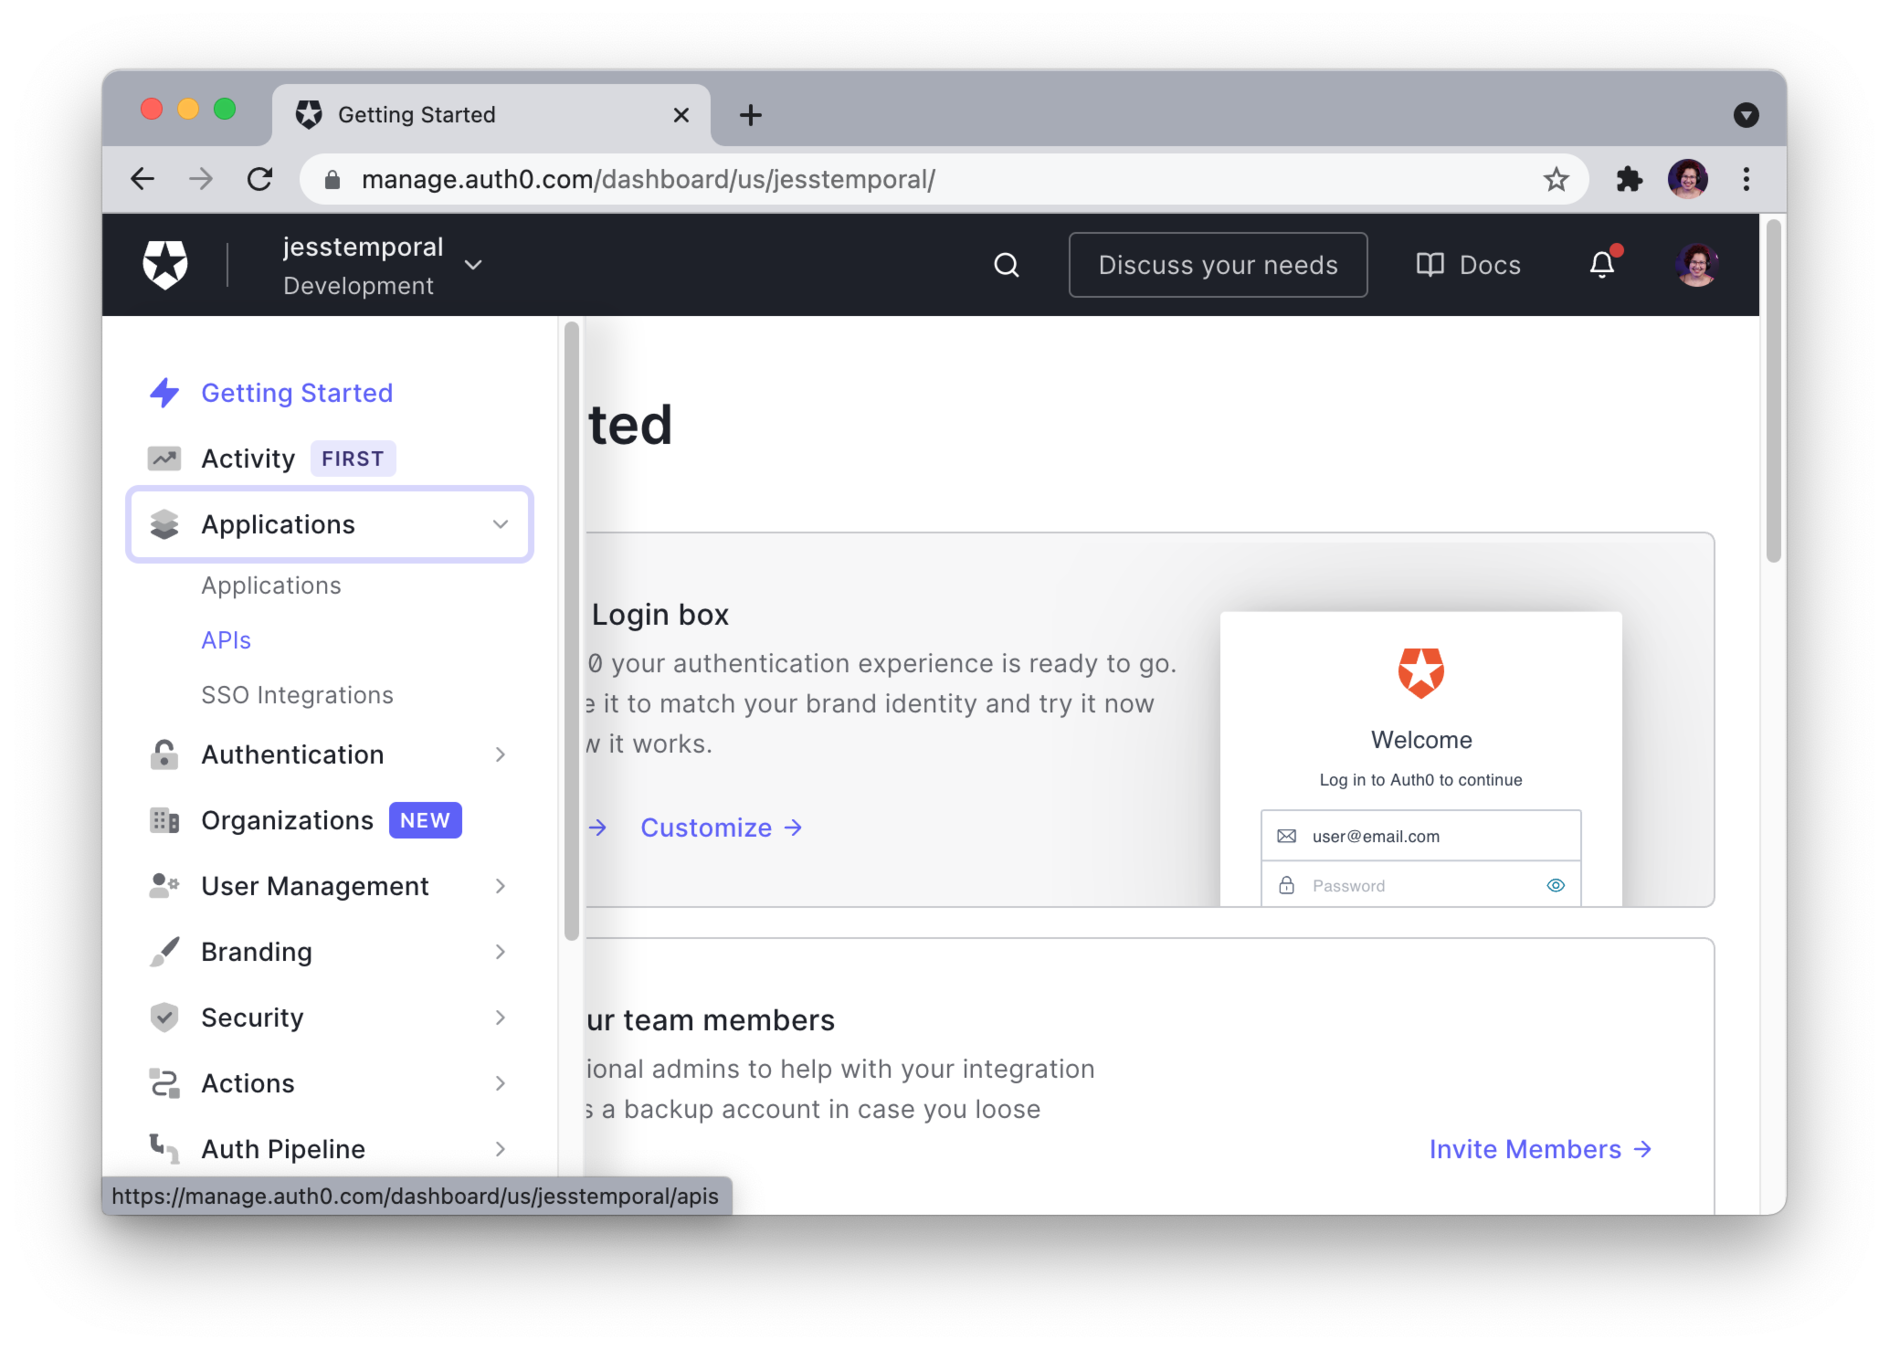Open notifications bell icon

[1602, 264]
